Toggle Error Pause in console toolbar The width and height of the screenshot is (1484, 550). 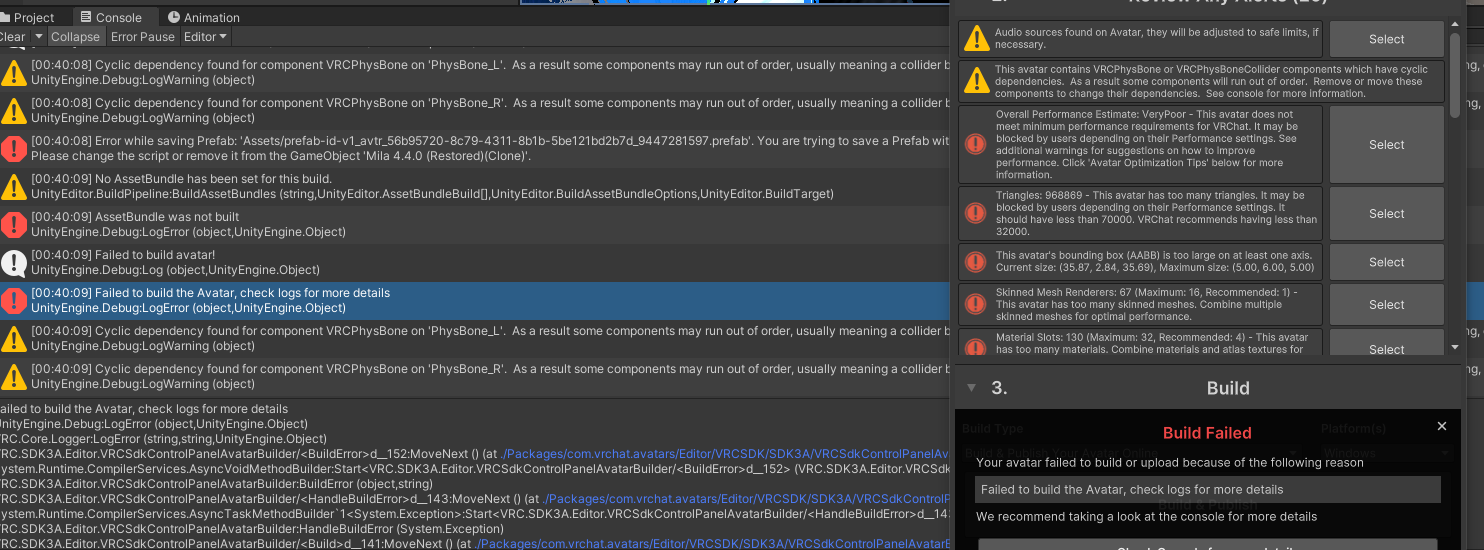click(x=143, y=37)
